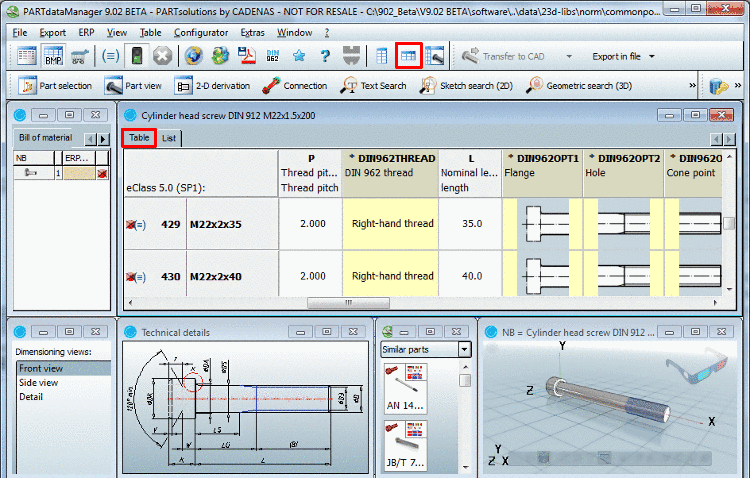Screen dimensions: 750x478
Task: Select the Detail dimensioning view
Action: point(31,397)
